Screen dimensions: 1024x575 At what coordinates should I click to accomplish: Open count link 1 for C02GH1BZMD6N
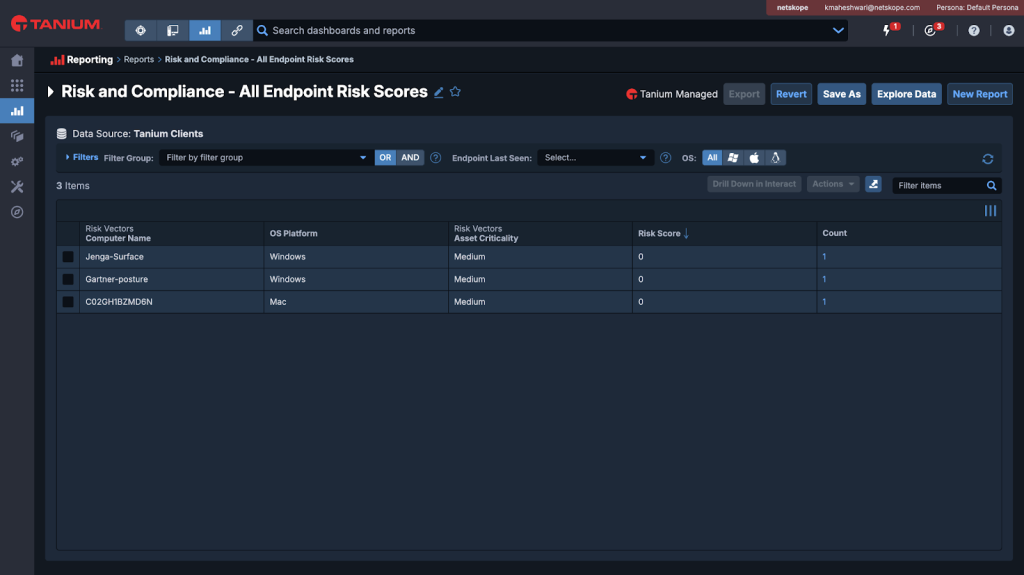click(824, 302)
